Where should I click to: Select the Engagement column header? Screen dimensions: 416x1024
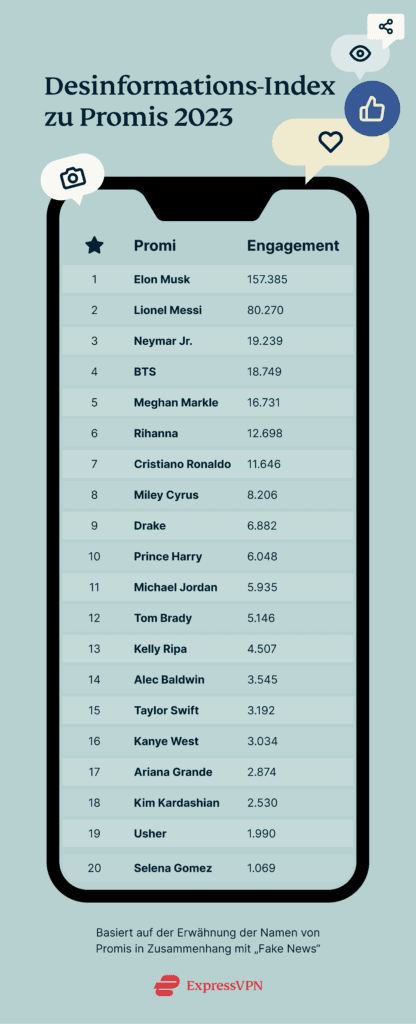click(293, 246)
